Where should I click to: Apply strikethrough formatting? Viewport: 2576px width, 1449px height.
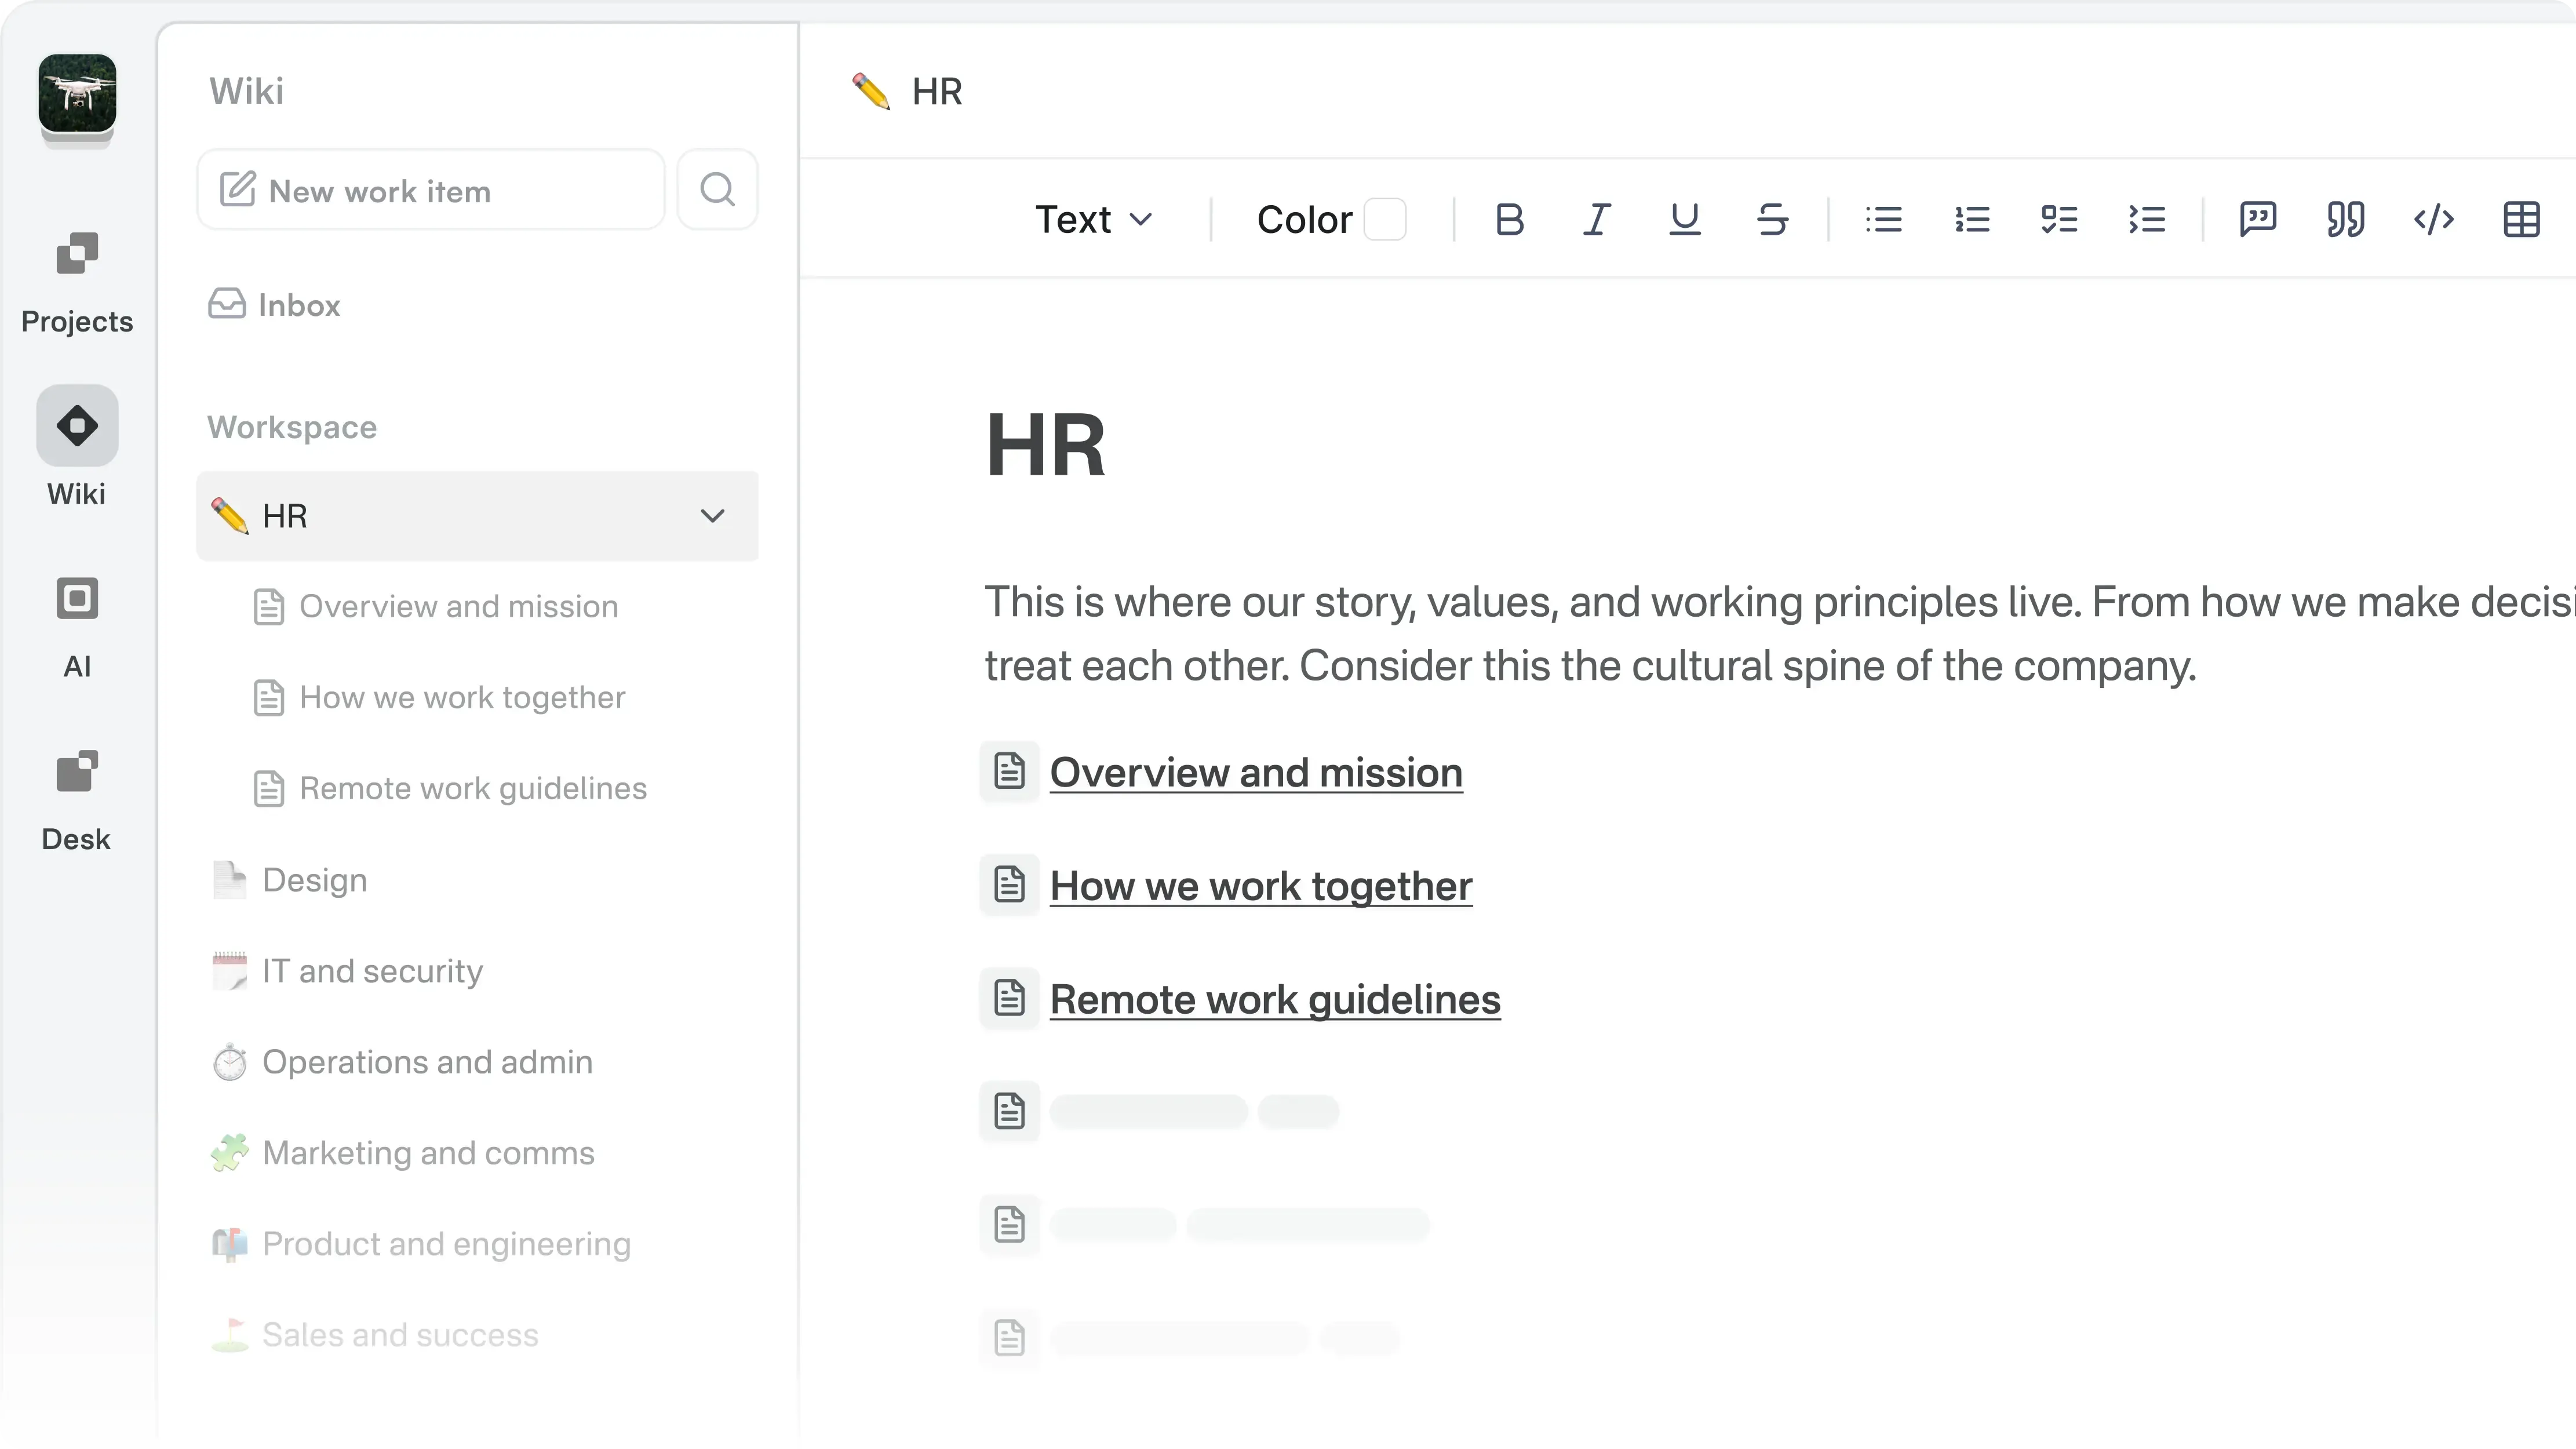pyautogui.click(x=1772, y=219)
